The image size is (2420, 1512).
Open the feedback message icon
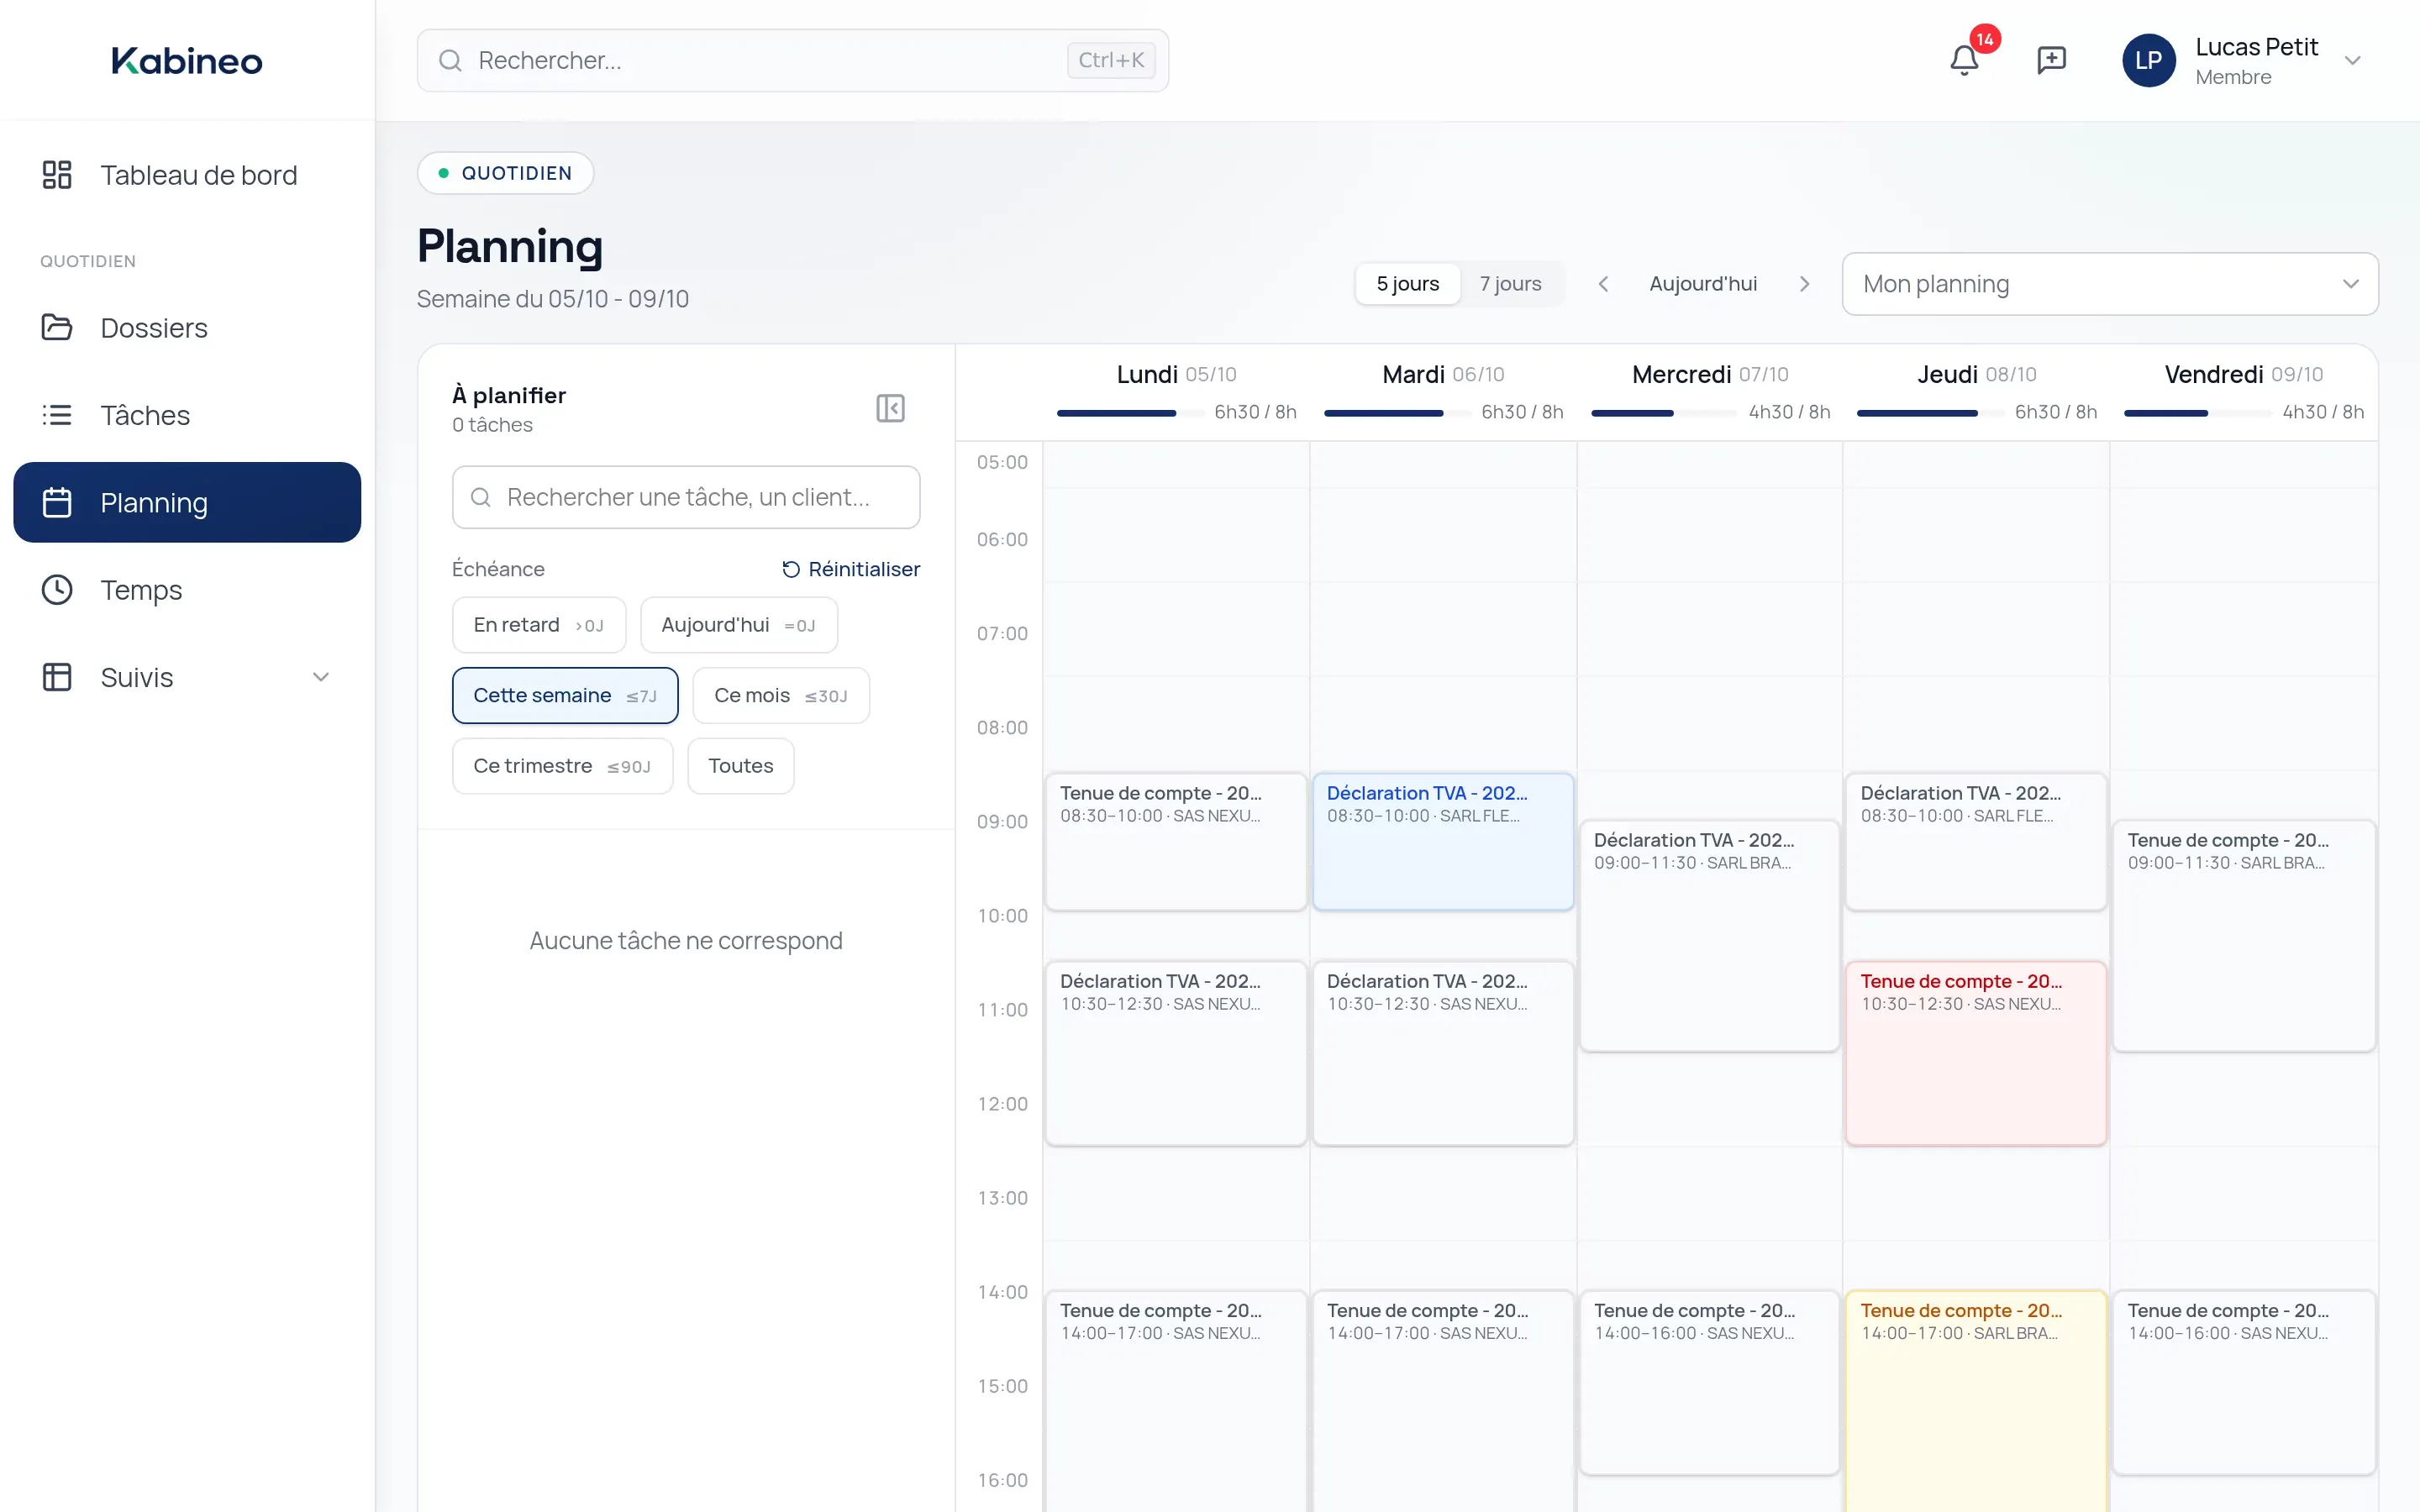pyautogui.click(x=2051, y=60)
